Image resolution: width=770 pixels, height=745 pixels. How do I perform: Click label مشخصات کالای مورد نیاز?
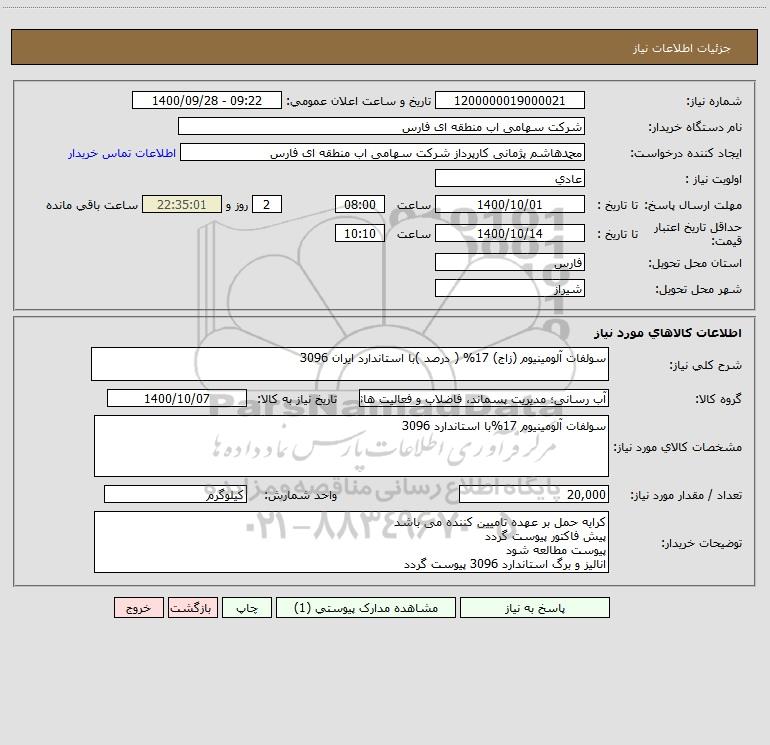tap(678, 447)
